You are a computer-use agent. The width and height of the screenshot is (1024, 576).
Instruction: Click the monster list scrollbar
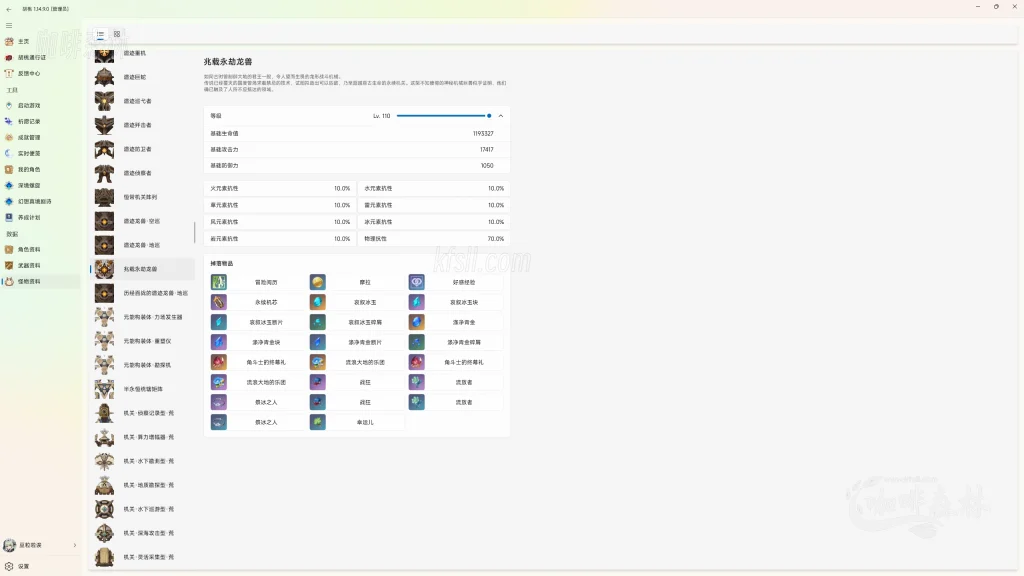pyautogui.click(x=194, y=232)
